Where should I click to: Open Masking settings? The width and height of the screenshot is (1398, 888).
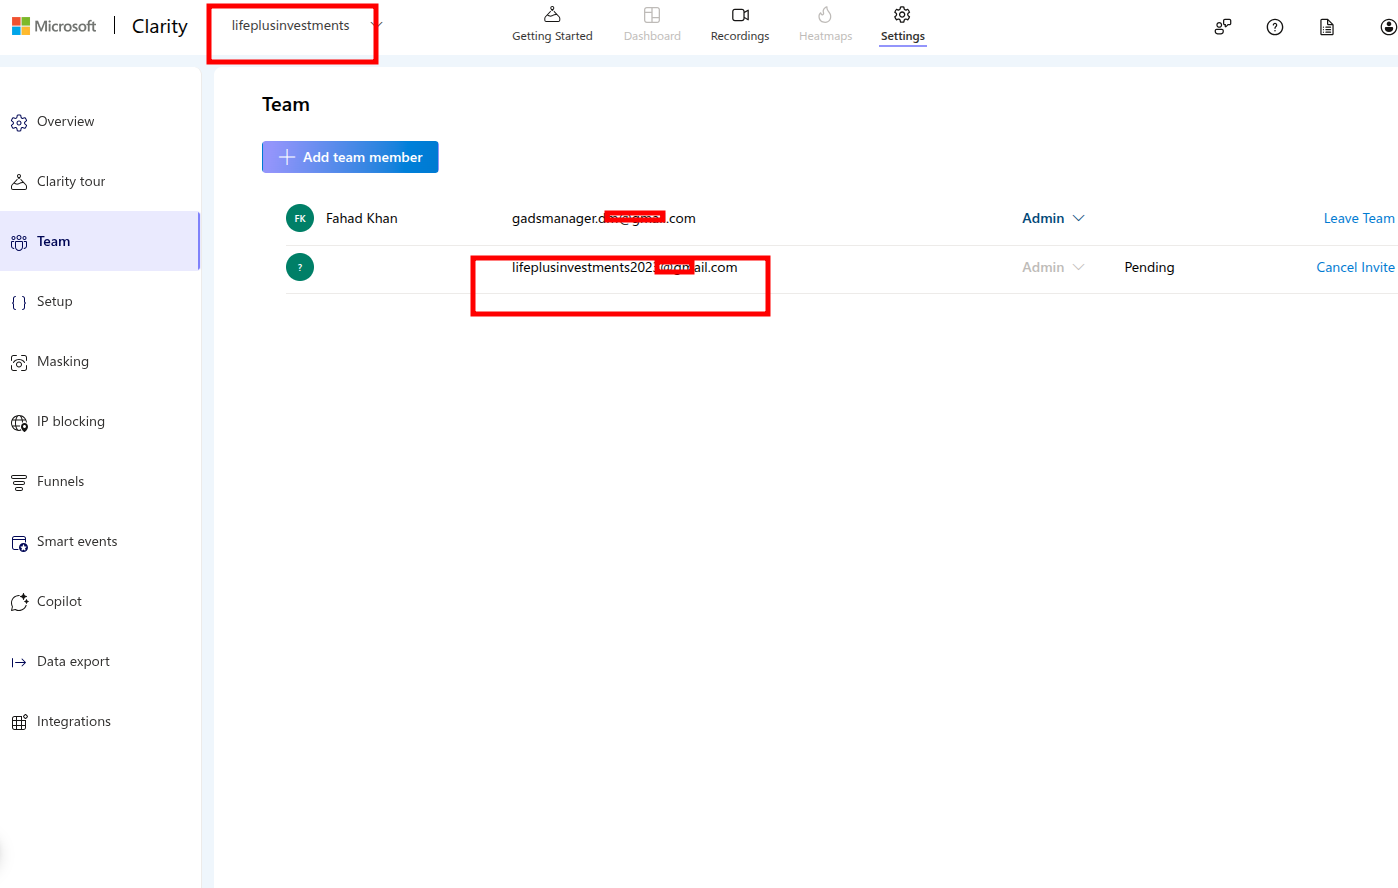(100, 361)
